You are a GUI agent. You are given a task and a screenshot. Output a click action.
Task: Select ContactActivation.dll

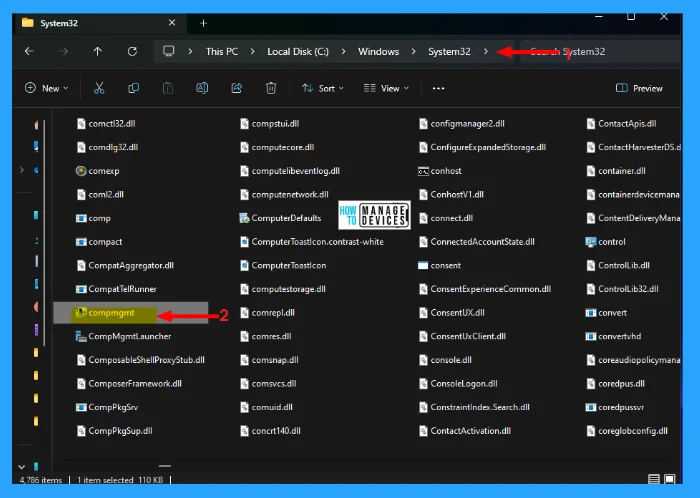[465, 431]
